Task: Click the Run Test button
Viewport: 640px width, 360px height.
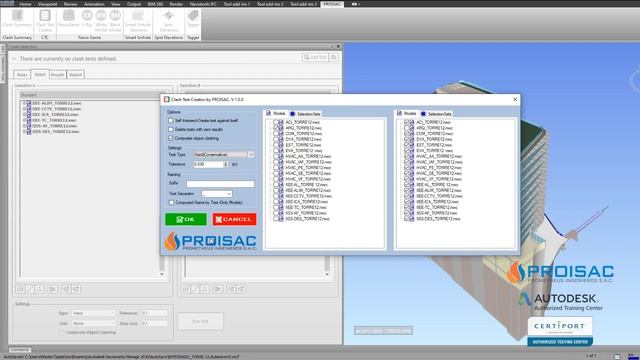Action: pos(200,322)
